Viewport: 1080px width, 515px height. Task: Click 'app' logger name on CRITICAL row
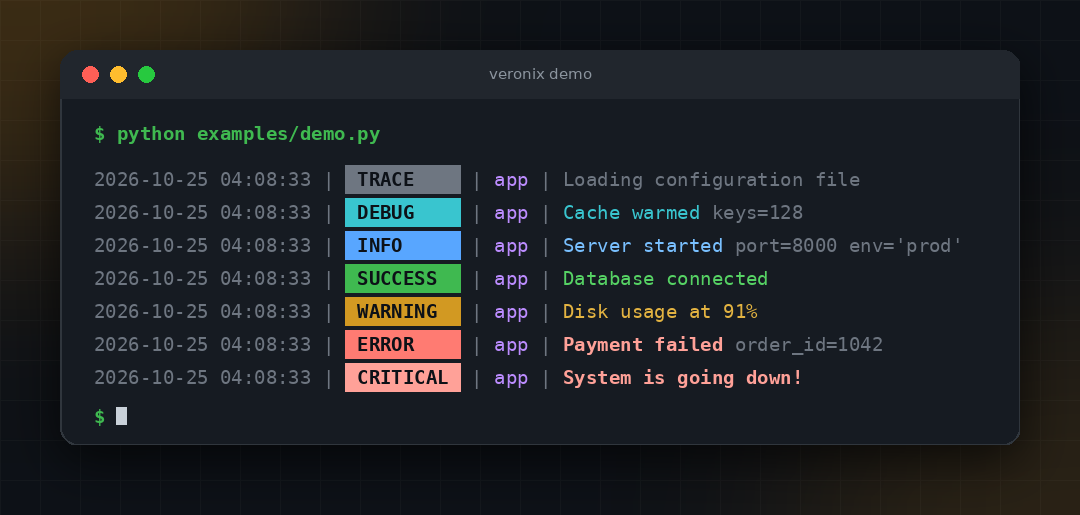pyautogui.click(x=511, y=379)
